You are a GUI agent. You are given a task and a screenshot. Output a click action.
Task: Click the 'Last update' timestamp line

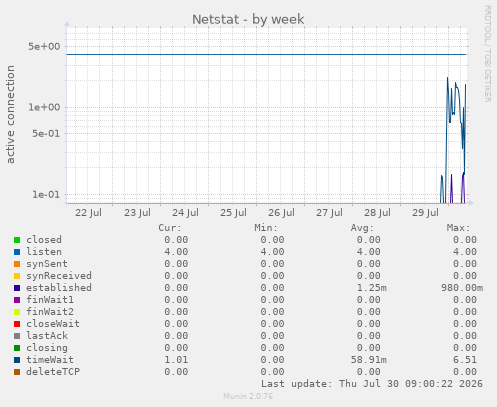tap(372, 384)
